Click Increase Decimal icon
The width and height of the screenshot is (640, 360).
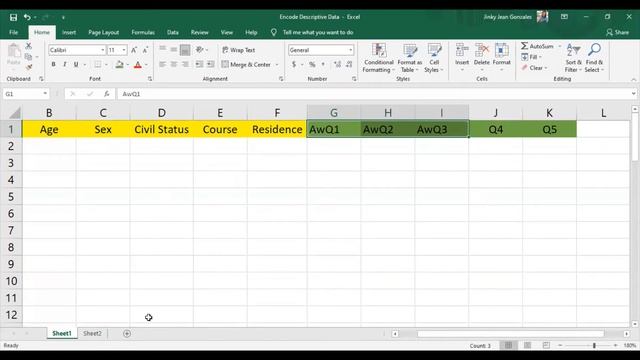338,64
